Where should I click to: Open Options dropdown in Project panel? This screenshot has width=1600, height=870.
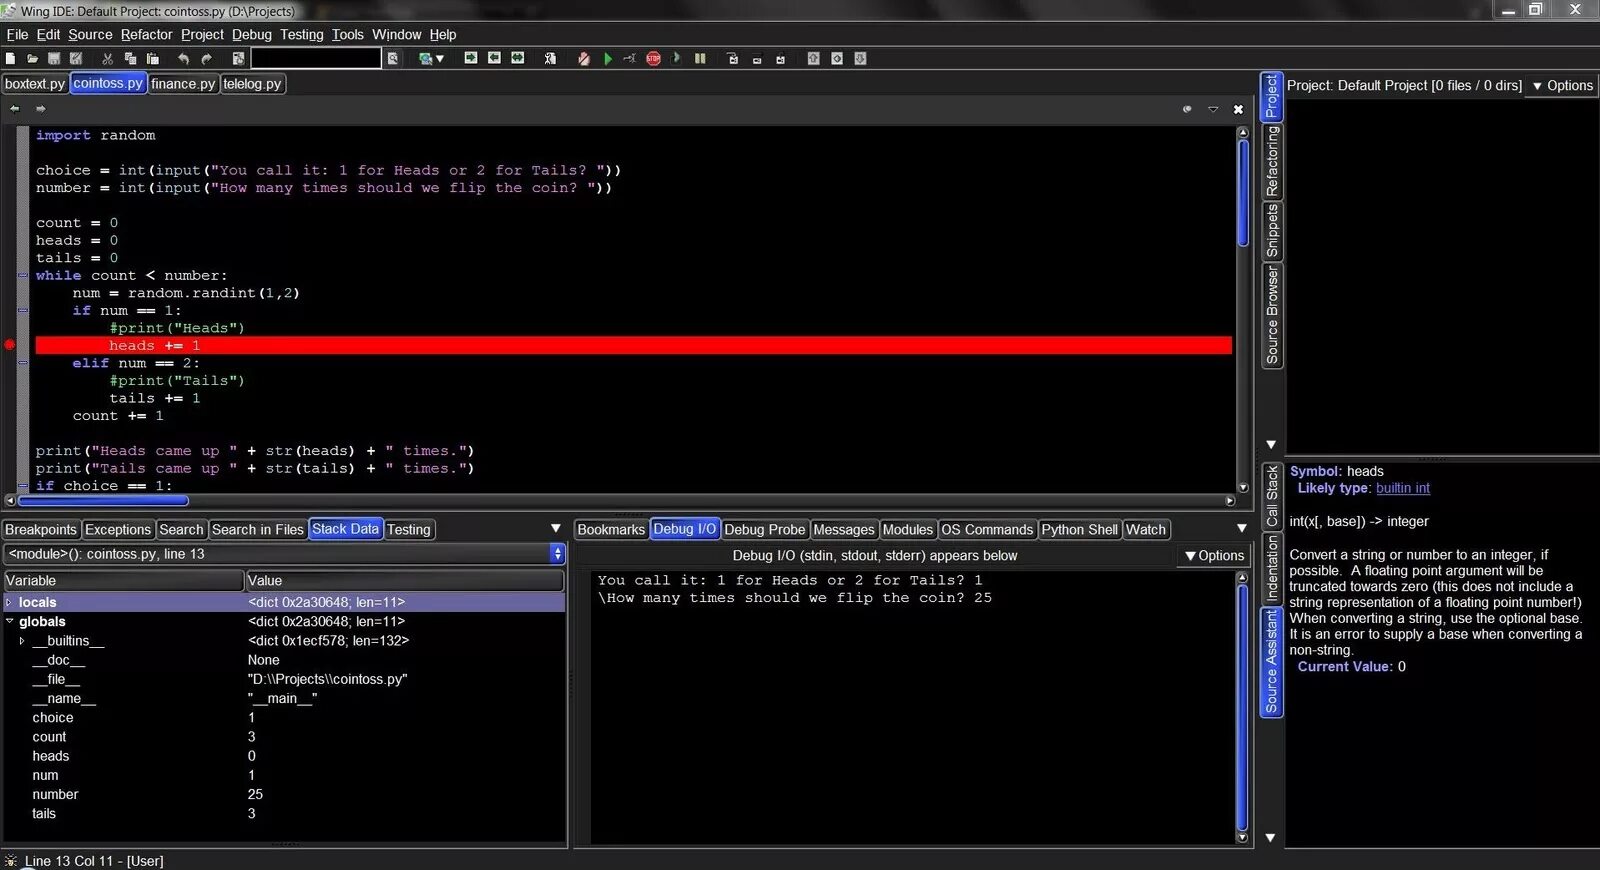[x=1562, y=86]
